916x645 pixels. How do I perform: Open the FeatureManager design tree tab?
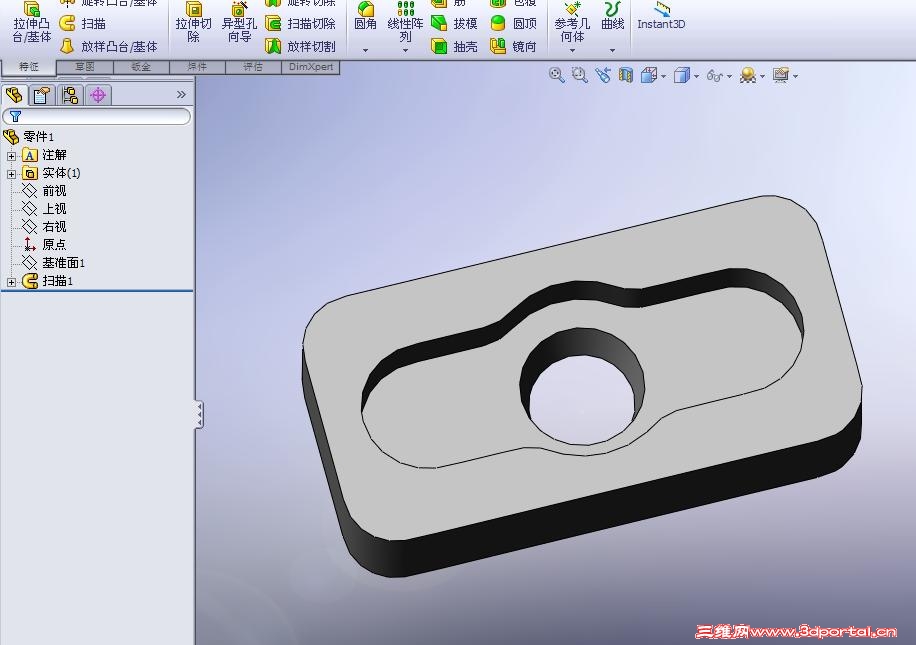[14, 95]
